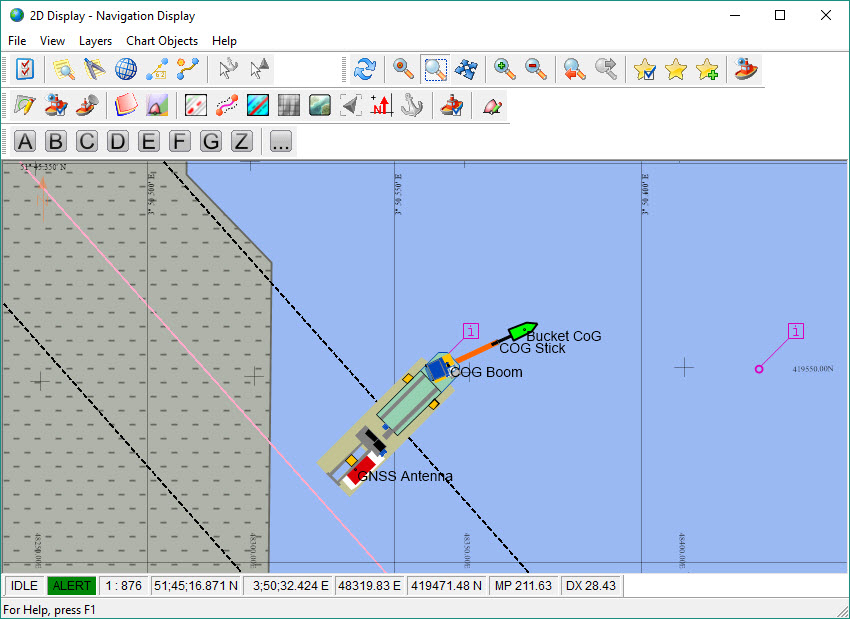Click the green Bucket CoG marker on map
Image resolution: width=850 pixels, height=619 pixels.
(521, 331)
